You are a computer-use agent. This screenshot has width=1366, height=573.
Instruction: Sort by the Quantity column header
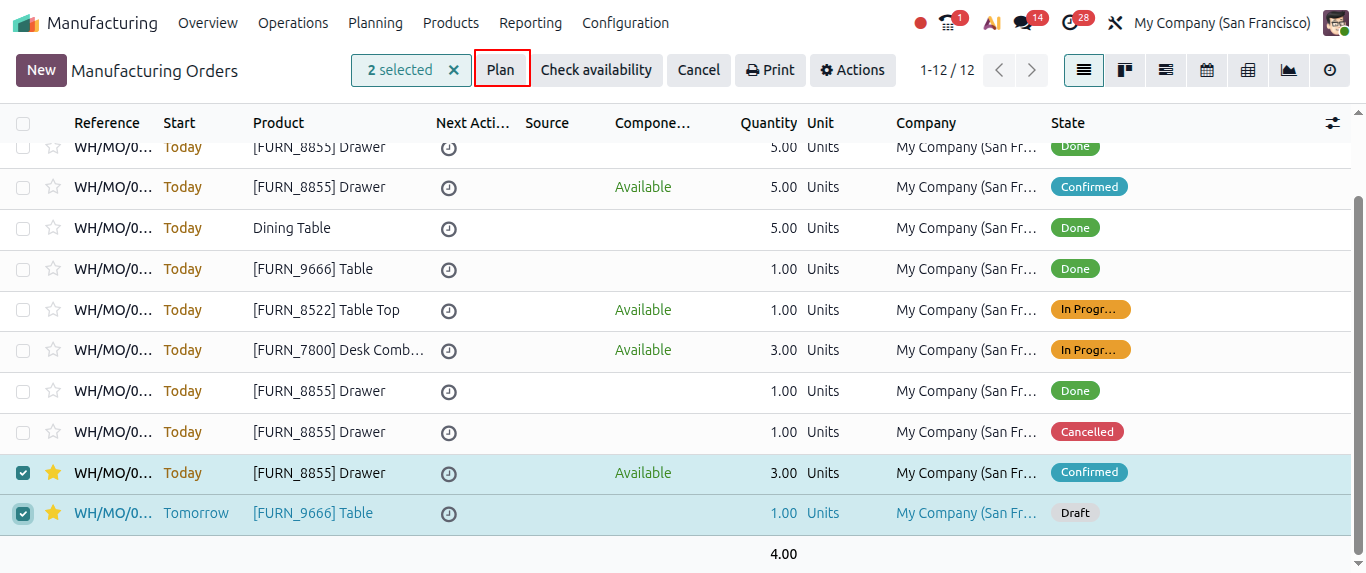tap(769, 123)
